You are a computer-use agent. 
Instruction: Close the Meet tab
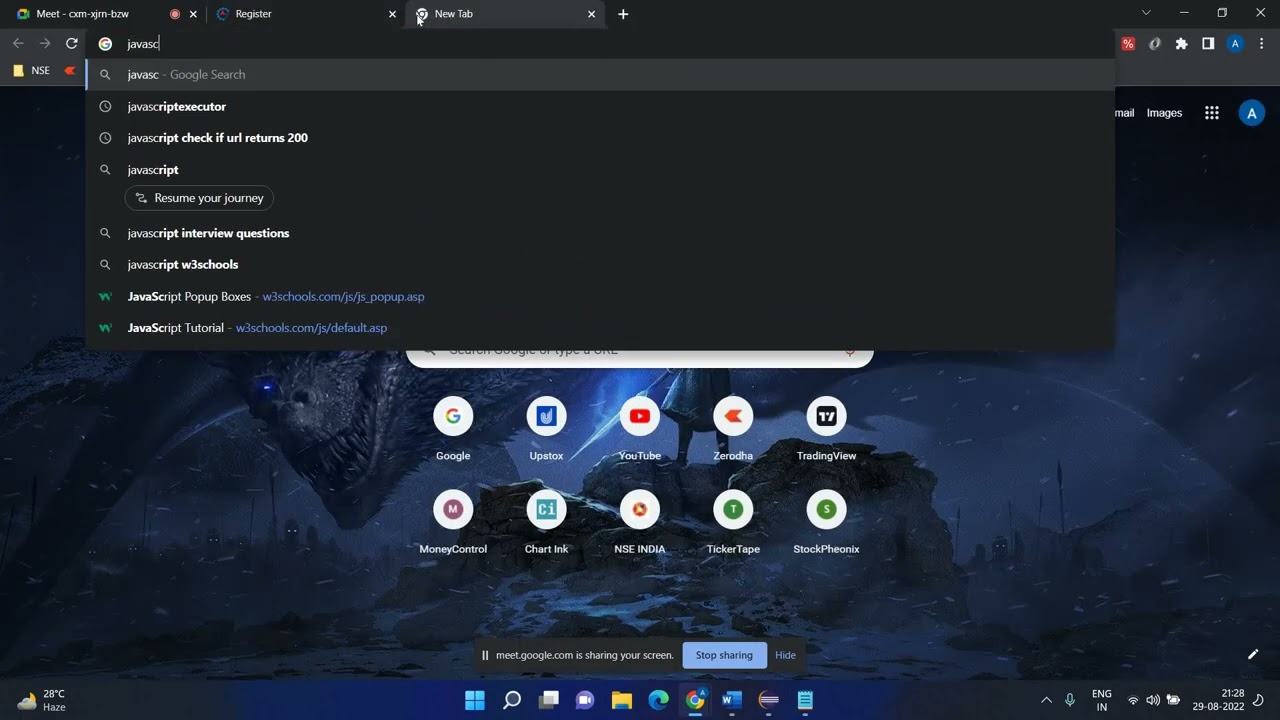pos(193,14)
